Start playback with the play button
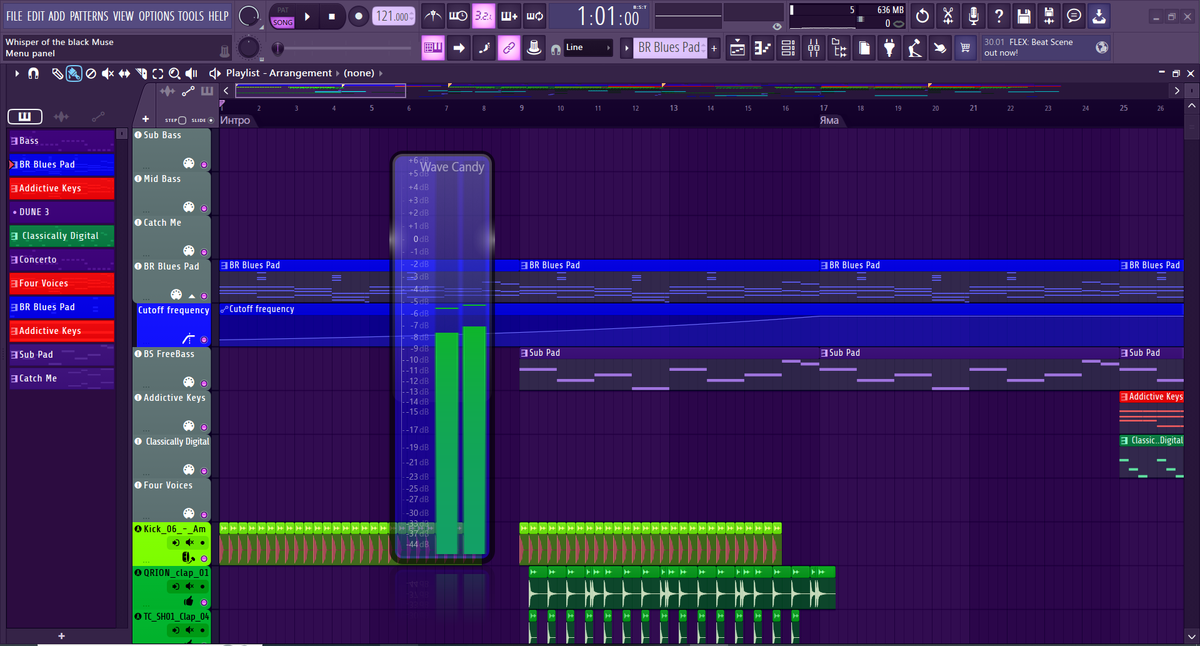The height and width of the screenshot is (646, 1200). click(x=307, y=16)
